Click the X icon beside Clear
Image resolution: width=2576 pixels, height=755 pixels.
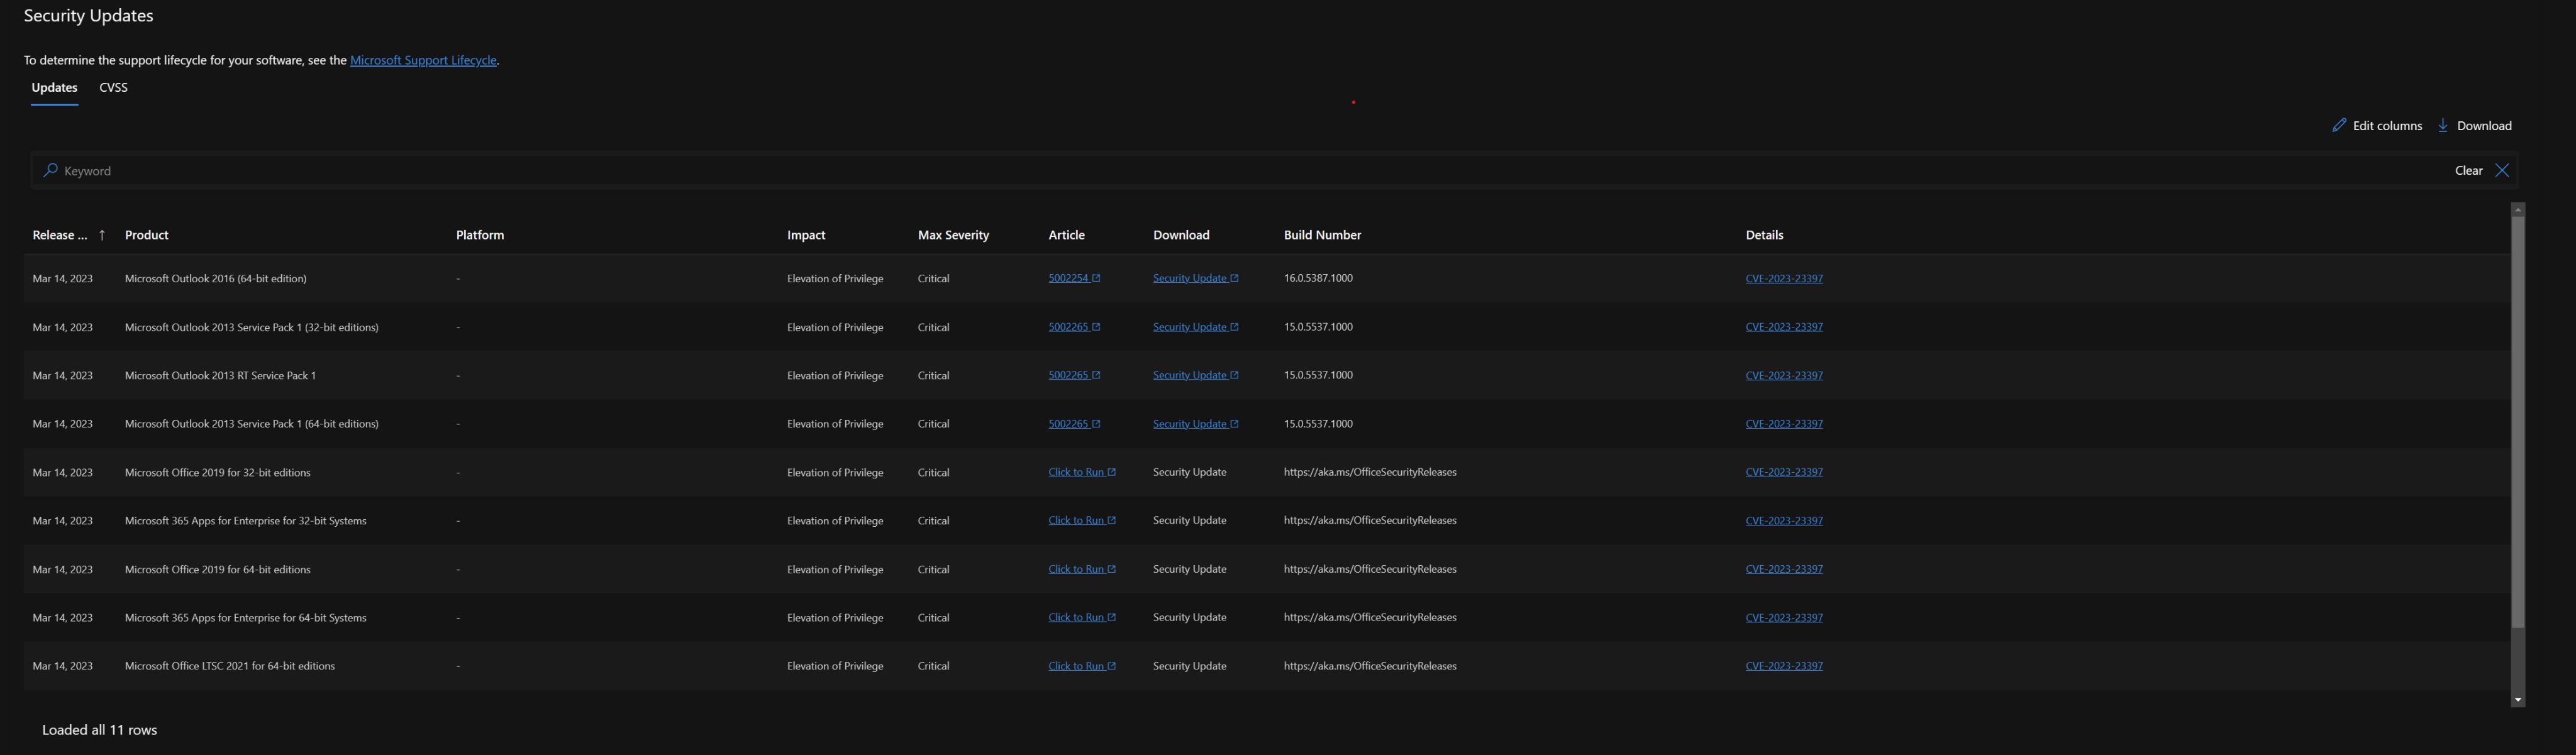pos(2502,171)
